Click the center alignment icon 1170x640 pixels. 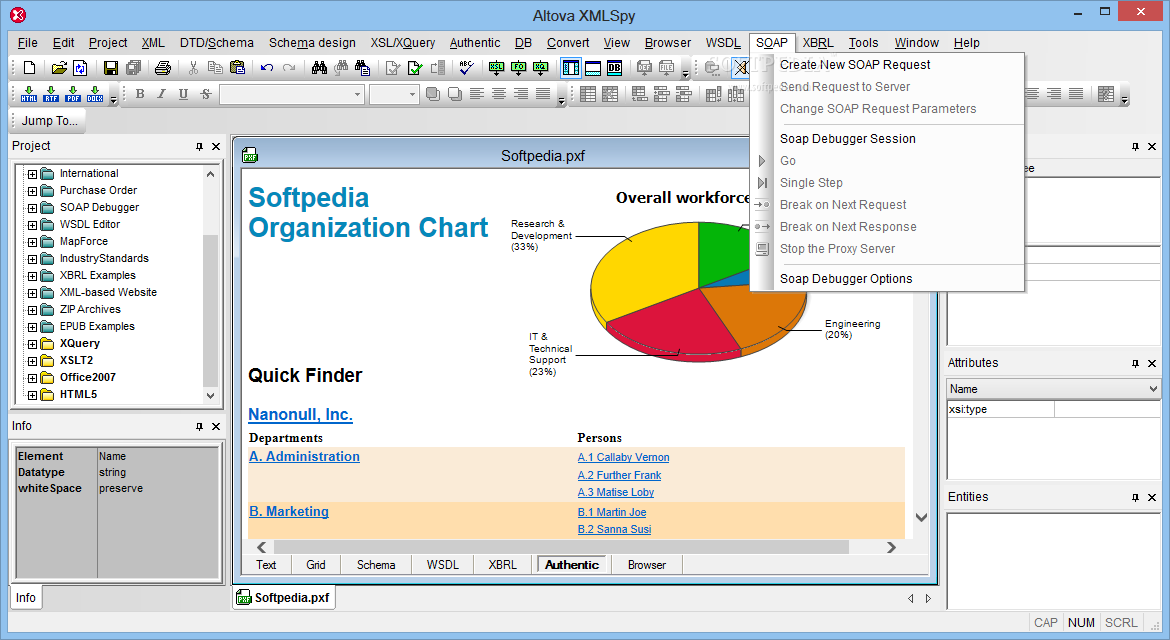click(498, 93)
